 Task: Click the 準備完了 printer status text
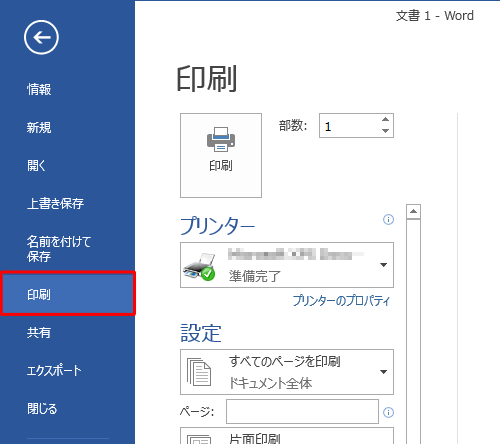(255, 276)
